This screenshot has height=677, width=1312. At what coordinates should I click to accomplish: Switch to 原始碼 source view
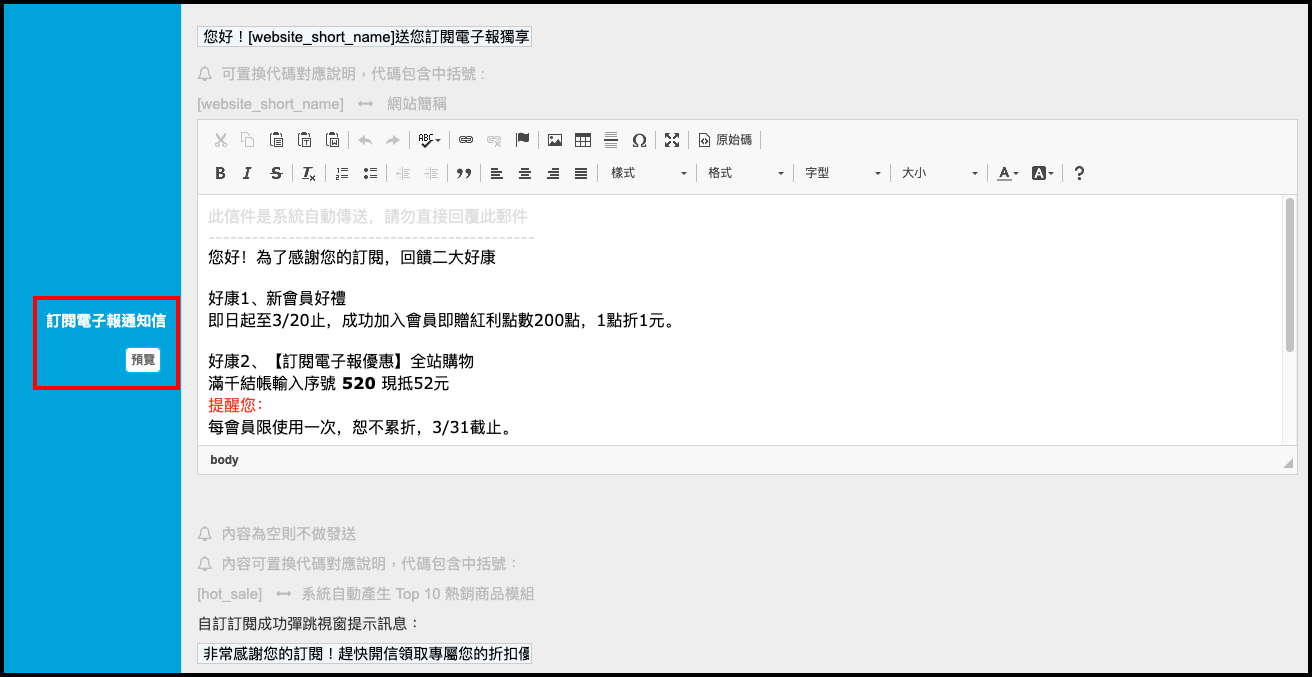point(725,140)
